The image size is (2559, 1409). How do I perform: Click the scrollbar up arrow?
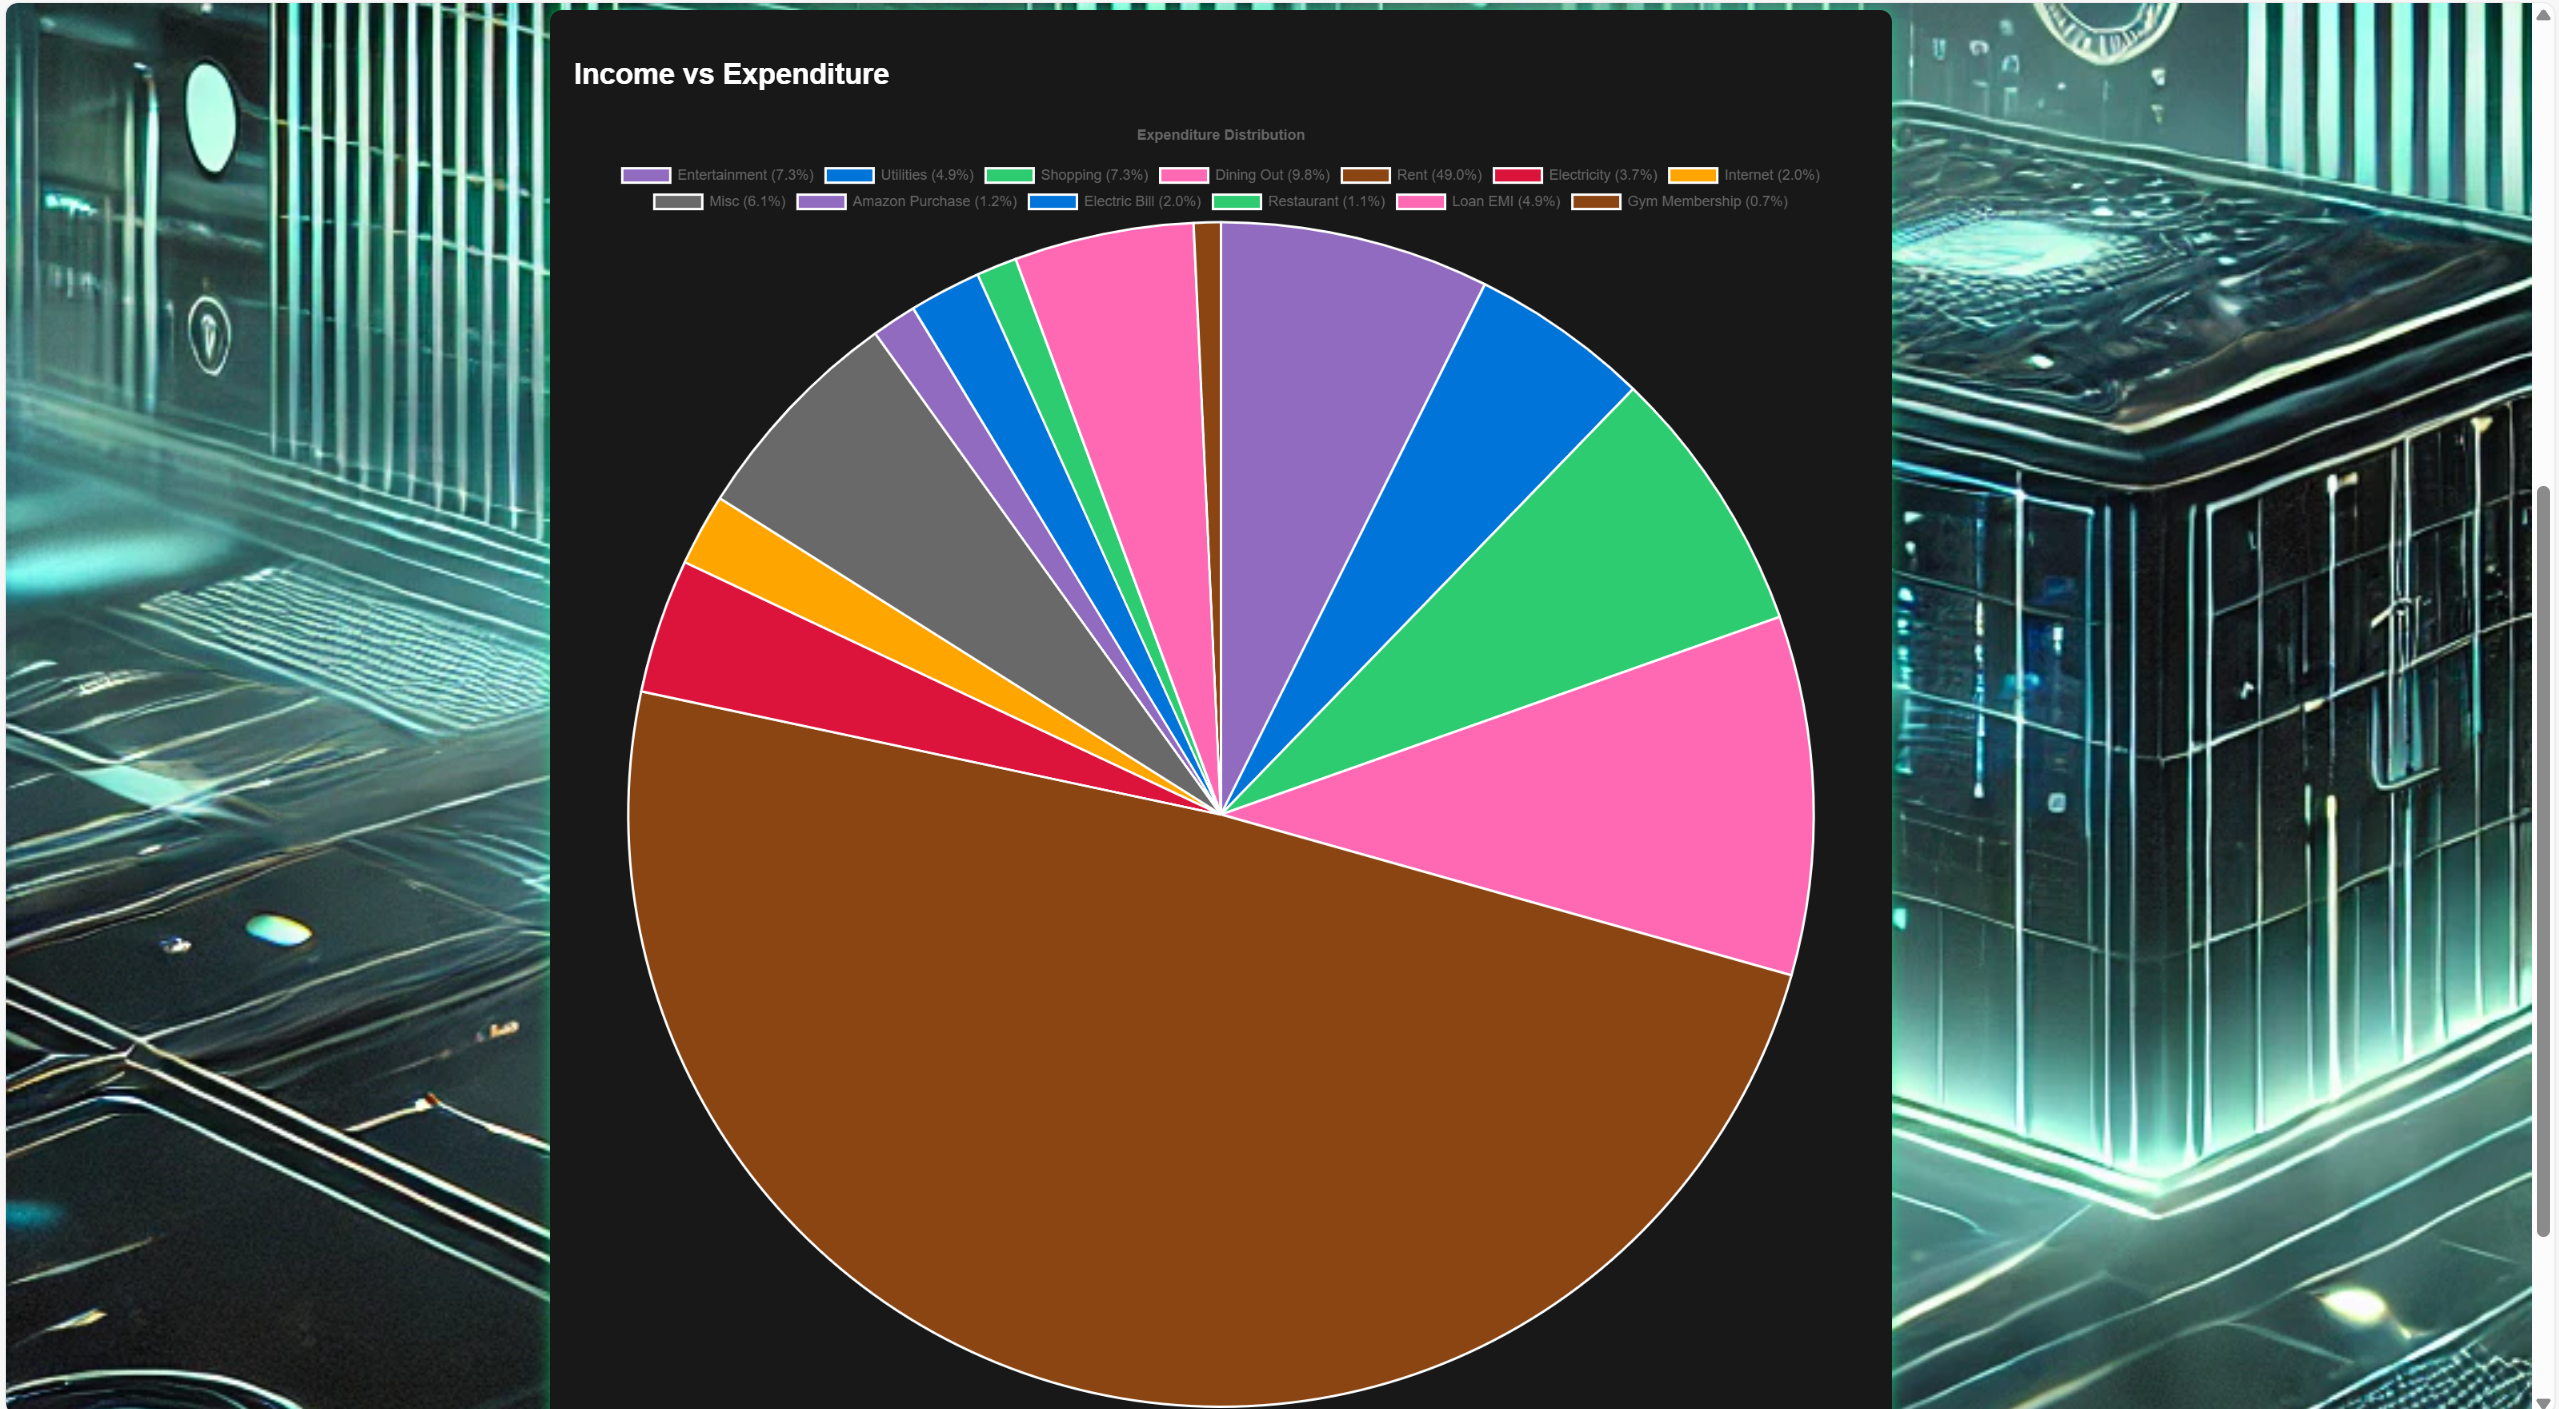pos(2543,14)
